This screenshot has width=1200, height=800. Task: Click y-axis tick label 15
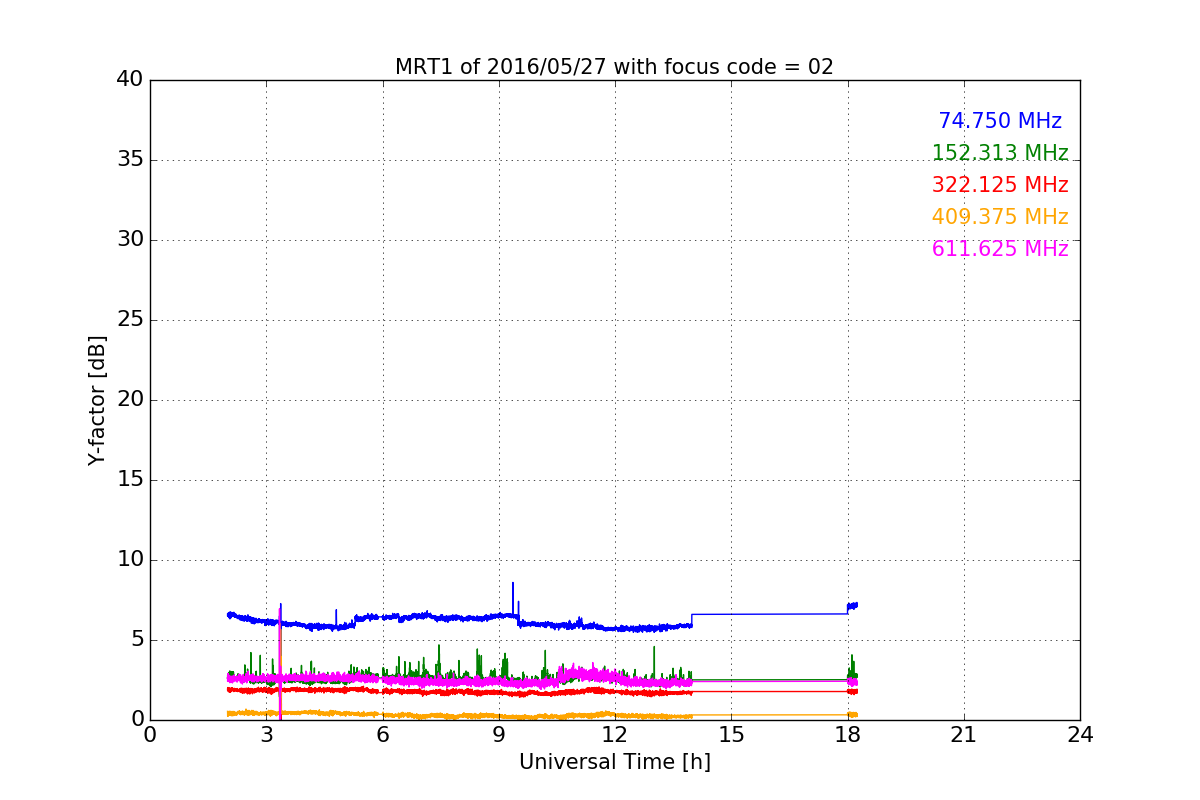click(x=130, y=480)
